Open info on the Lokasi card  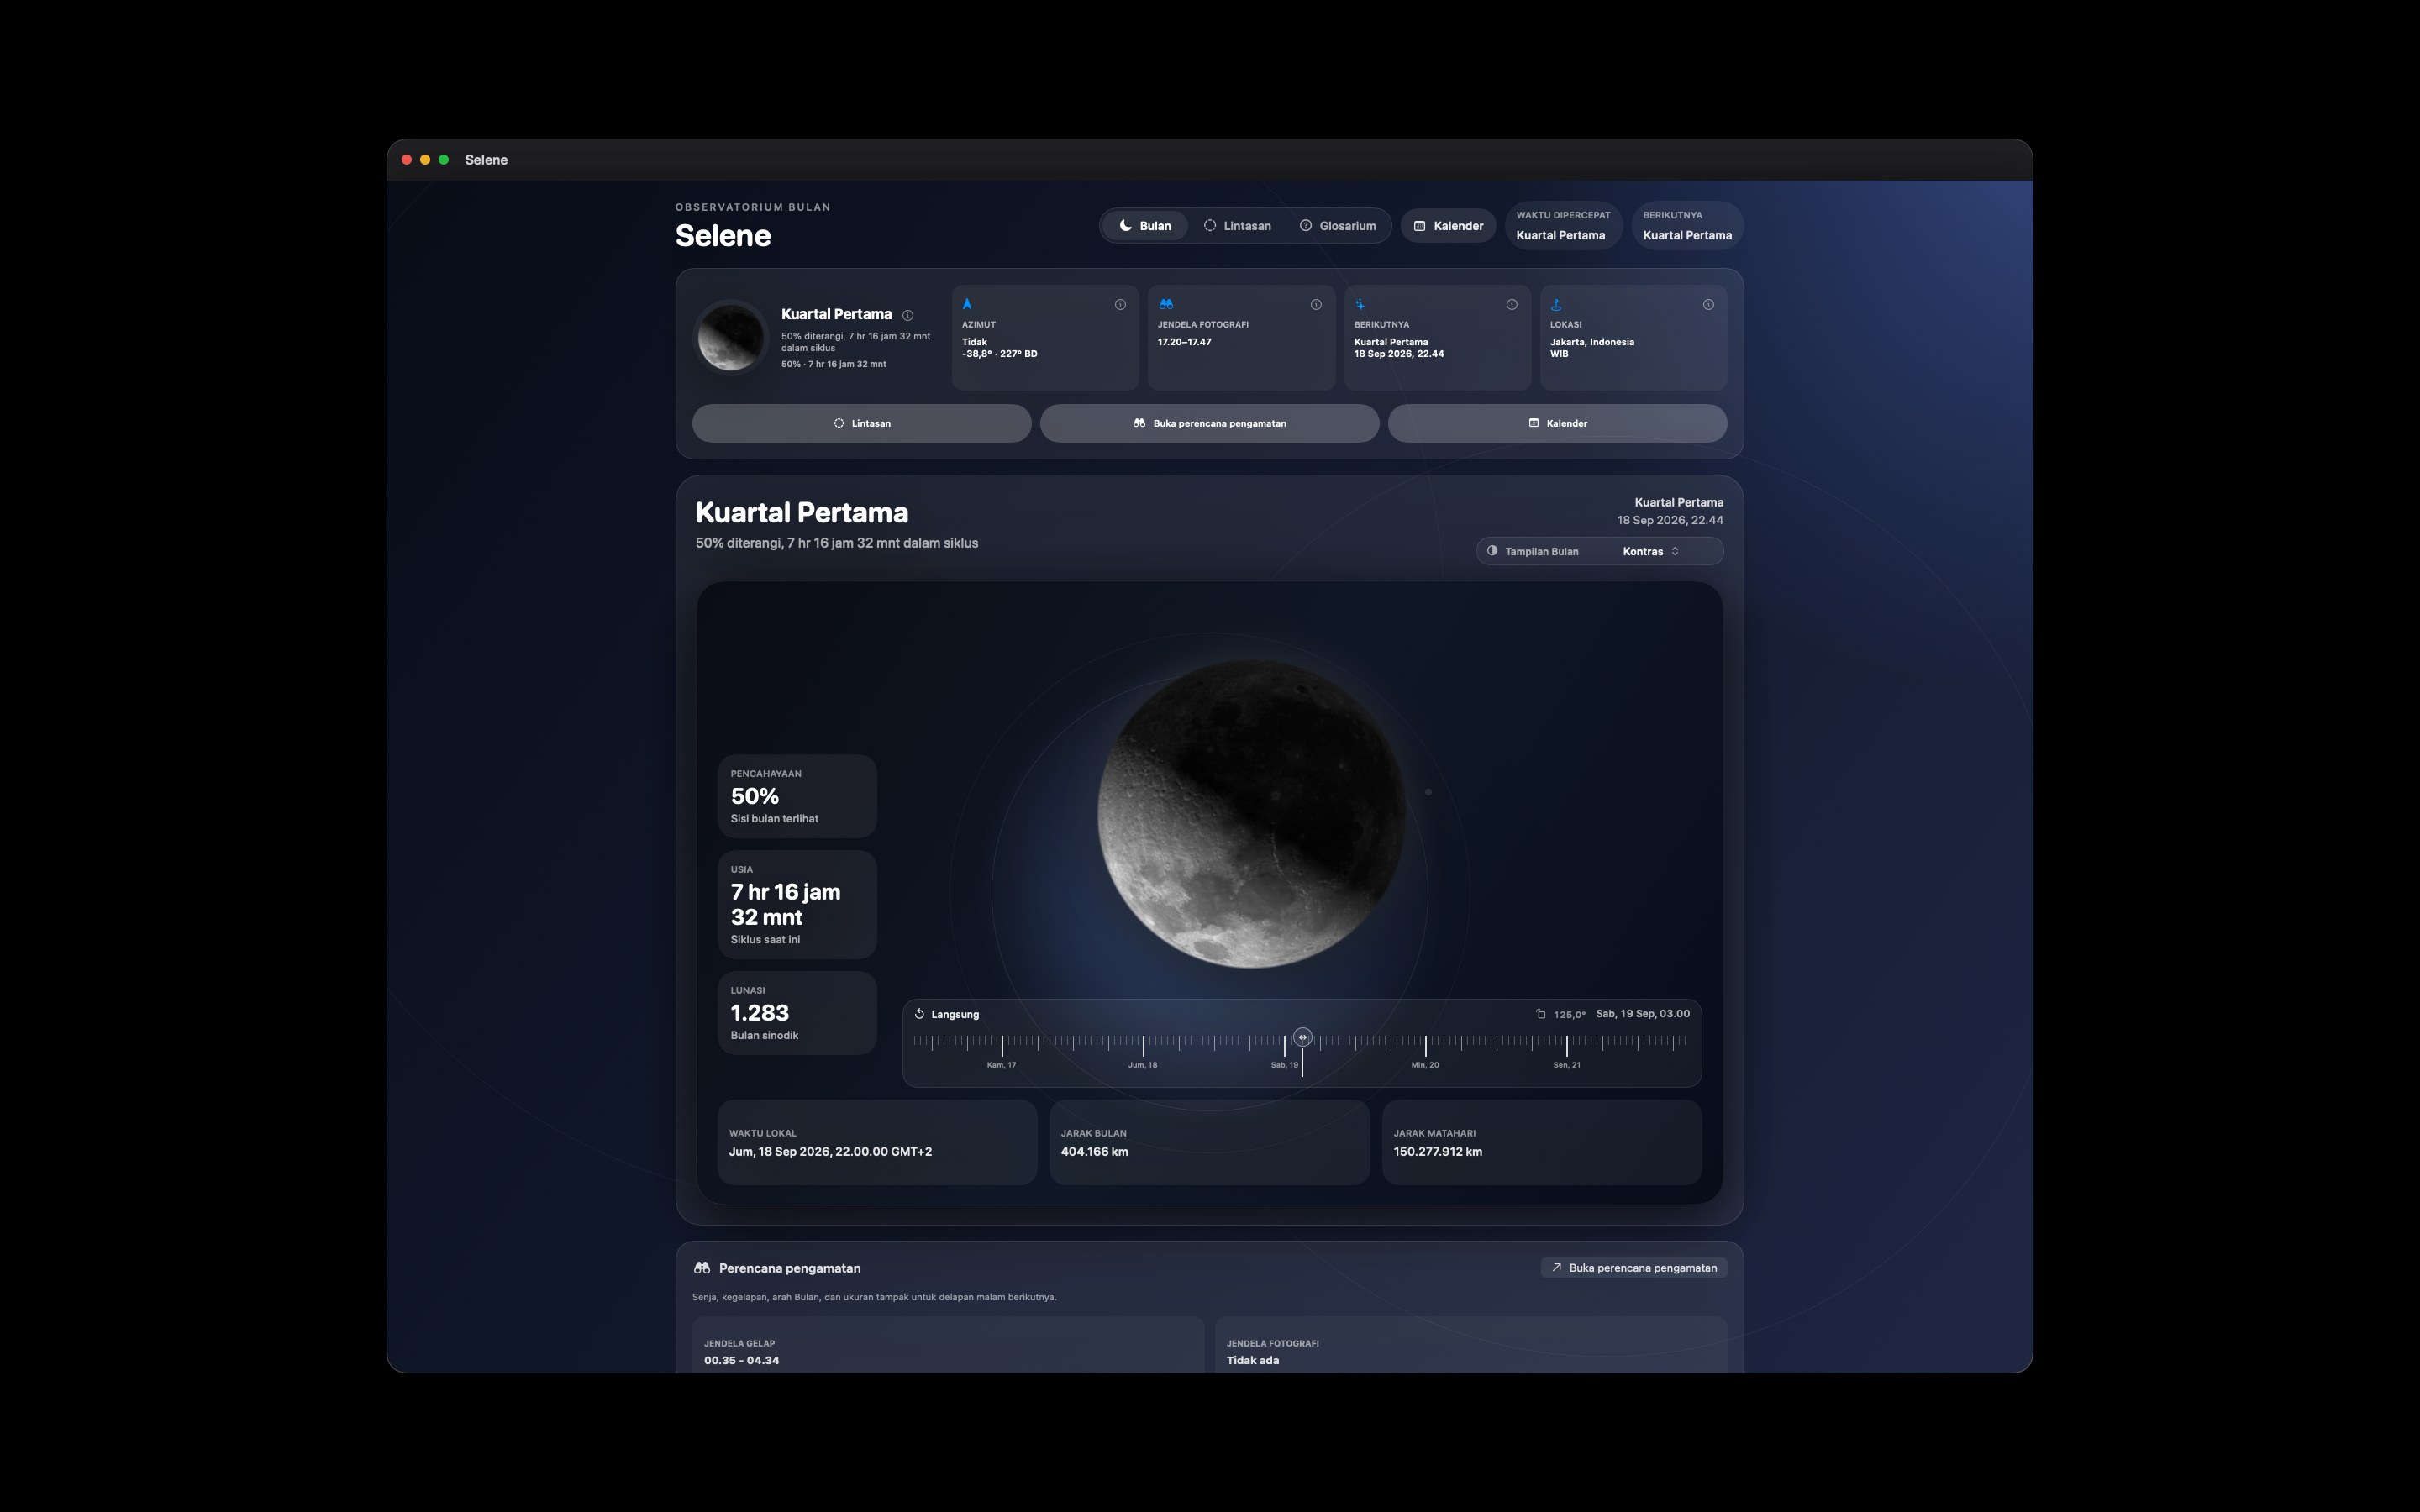(1708, 305)
